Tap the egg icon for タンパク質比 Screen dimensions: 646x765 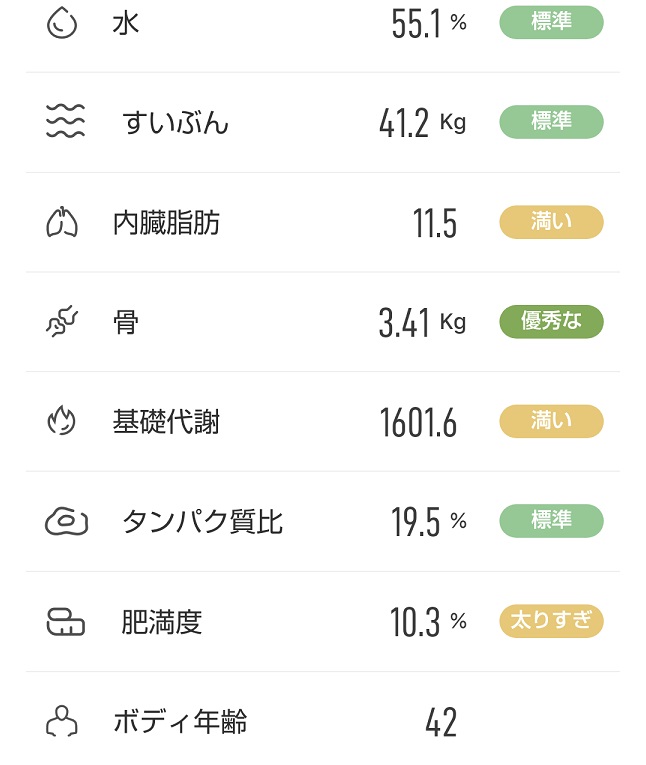(66, 521)
